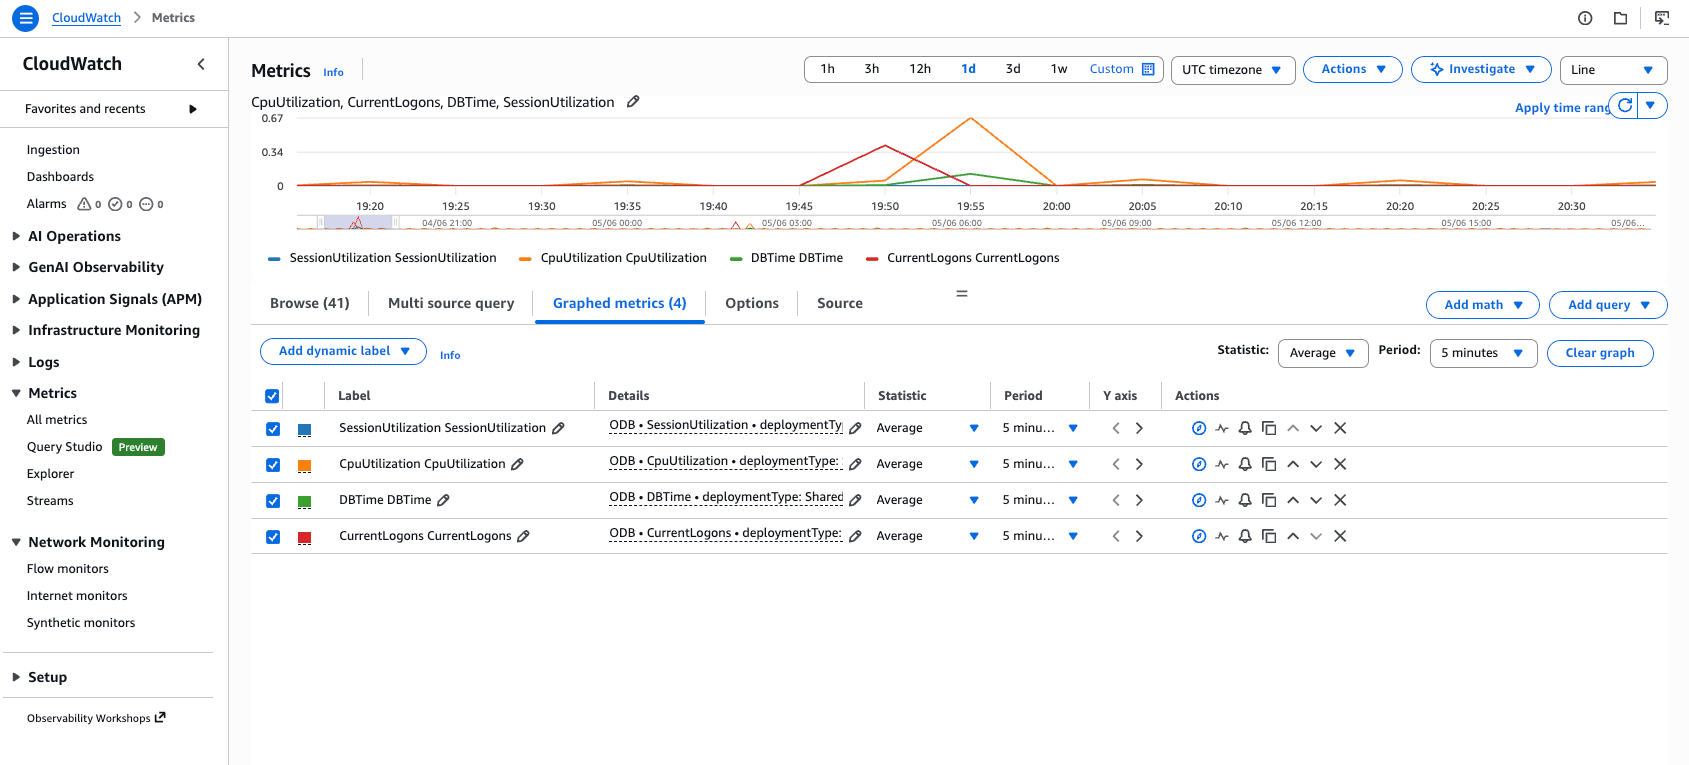The width and height of the screenshot is (1689, 765).
Task: Apply anomaly detection to CpuUtilization metric
Action: (1222, 464)
